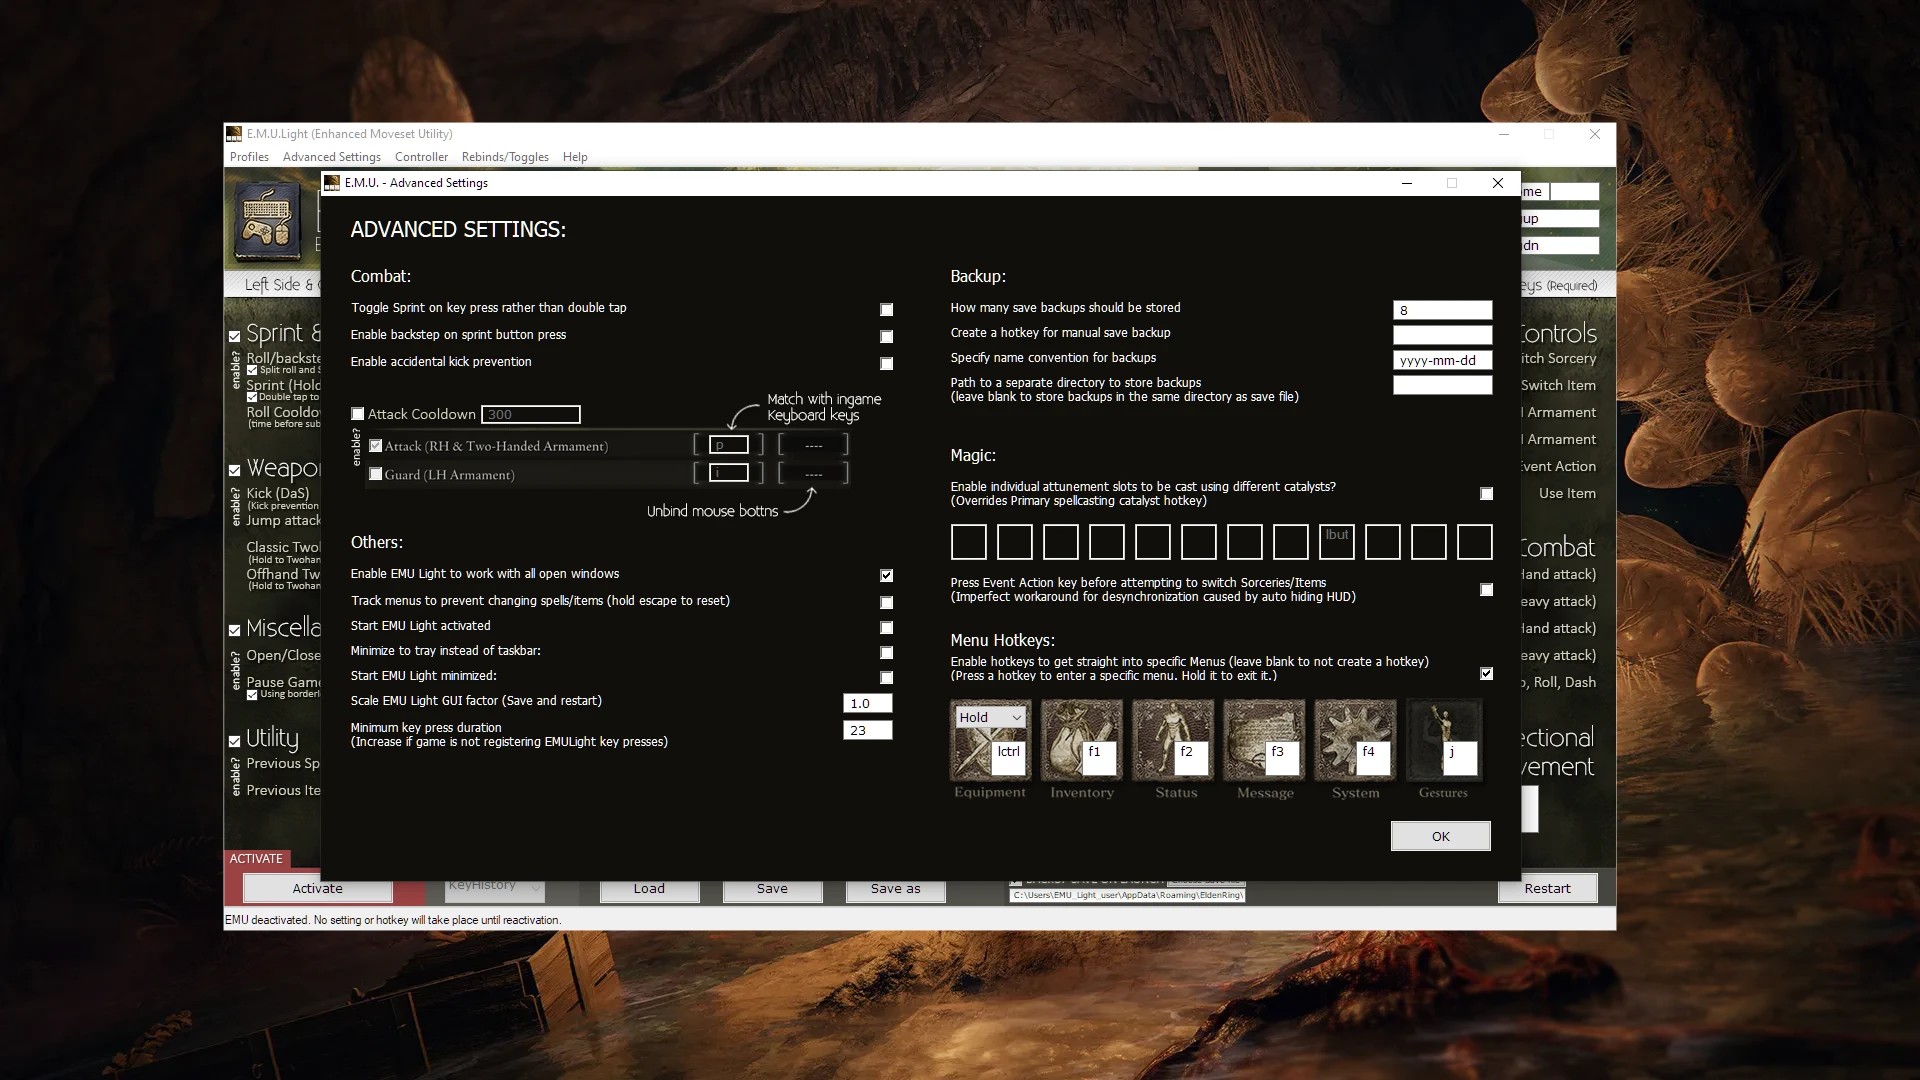
Task: Click the Load button
Action: pyautogui.click(x=649, y=888)
